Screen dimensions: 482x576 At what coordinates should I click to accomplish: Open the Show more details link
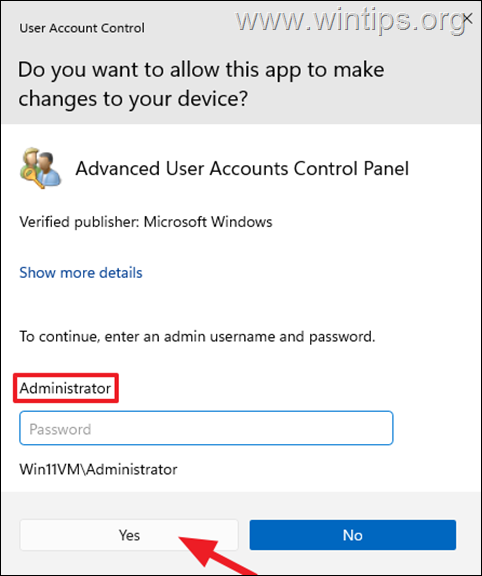click(81, 273)
